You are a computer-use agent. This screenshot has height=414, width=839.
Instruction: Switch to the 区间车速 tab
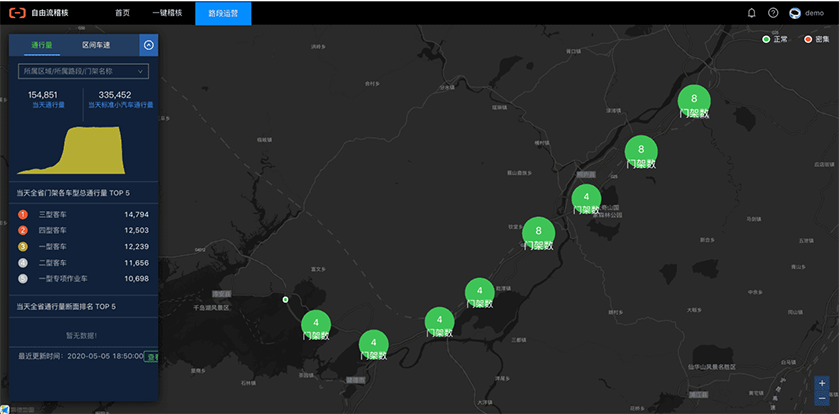[96, 45]
